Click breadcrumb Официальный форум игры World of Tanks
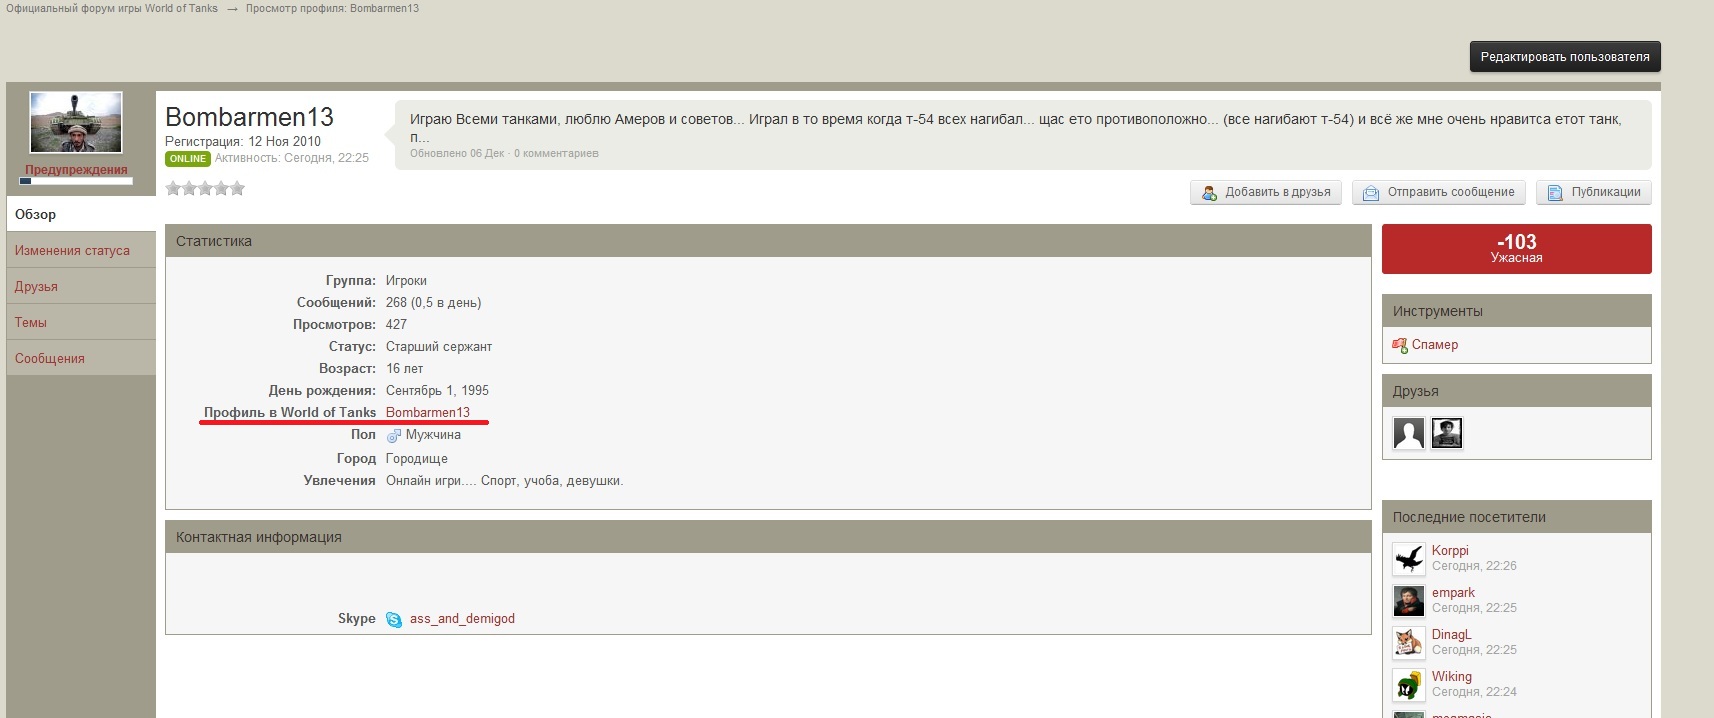Image resolution: width=1714 pixels, height=718 pixels. 112,8
